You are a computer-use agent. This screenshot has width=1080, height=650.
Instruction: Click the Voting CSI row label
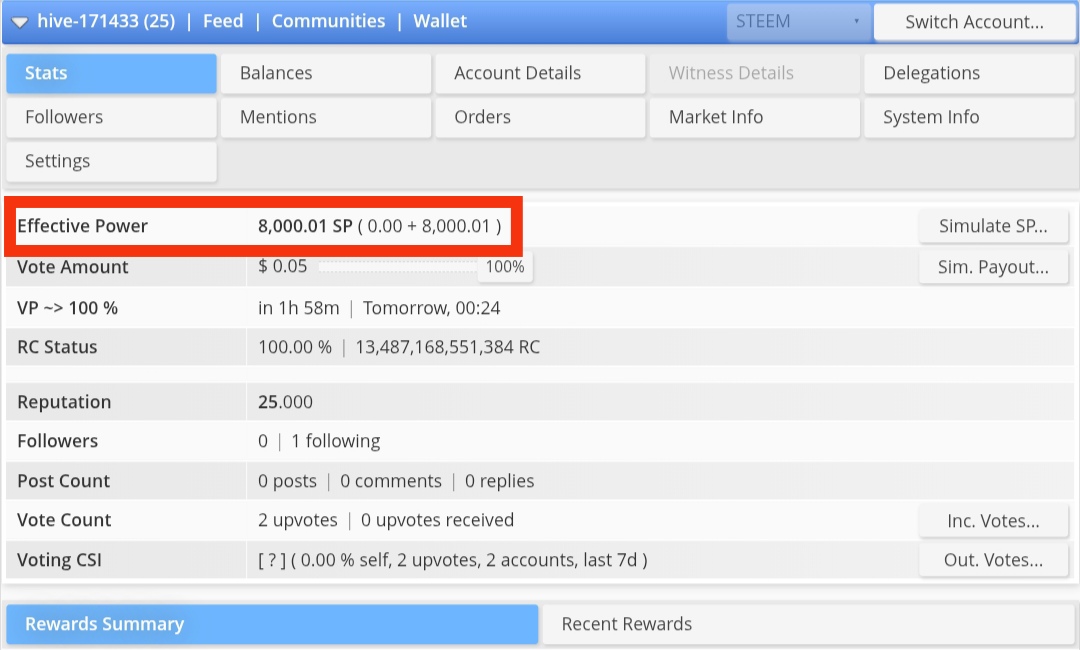point(59,560)
